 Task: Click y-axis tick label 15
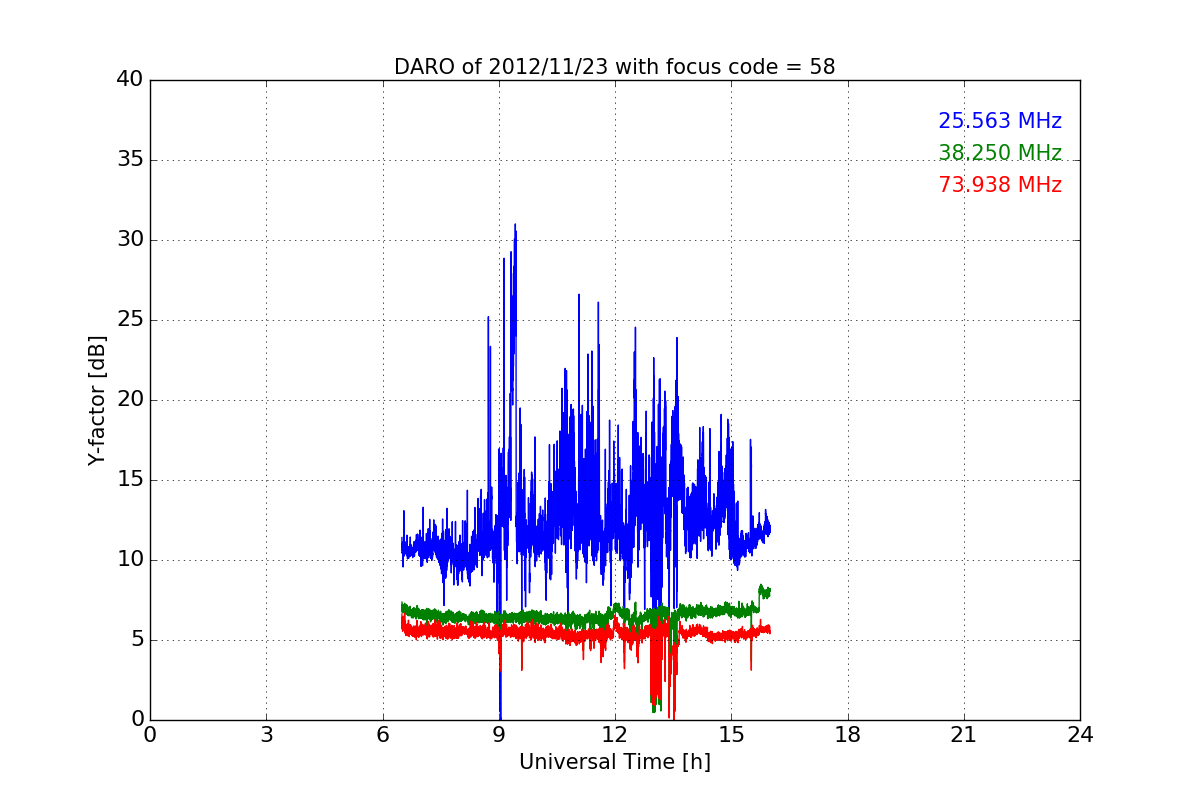pyautogui.click(x=130, y=480)
